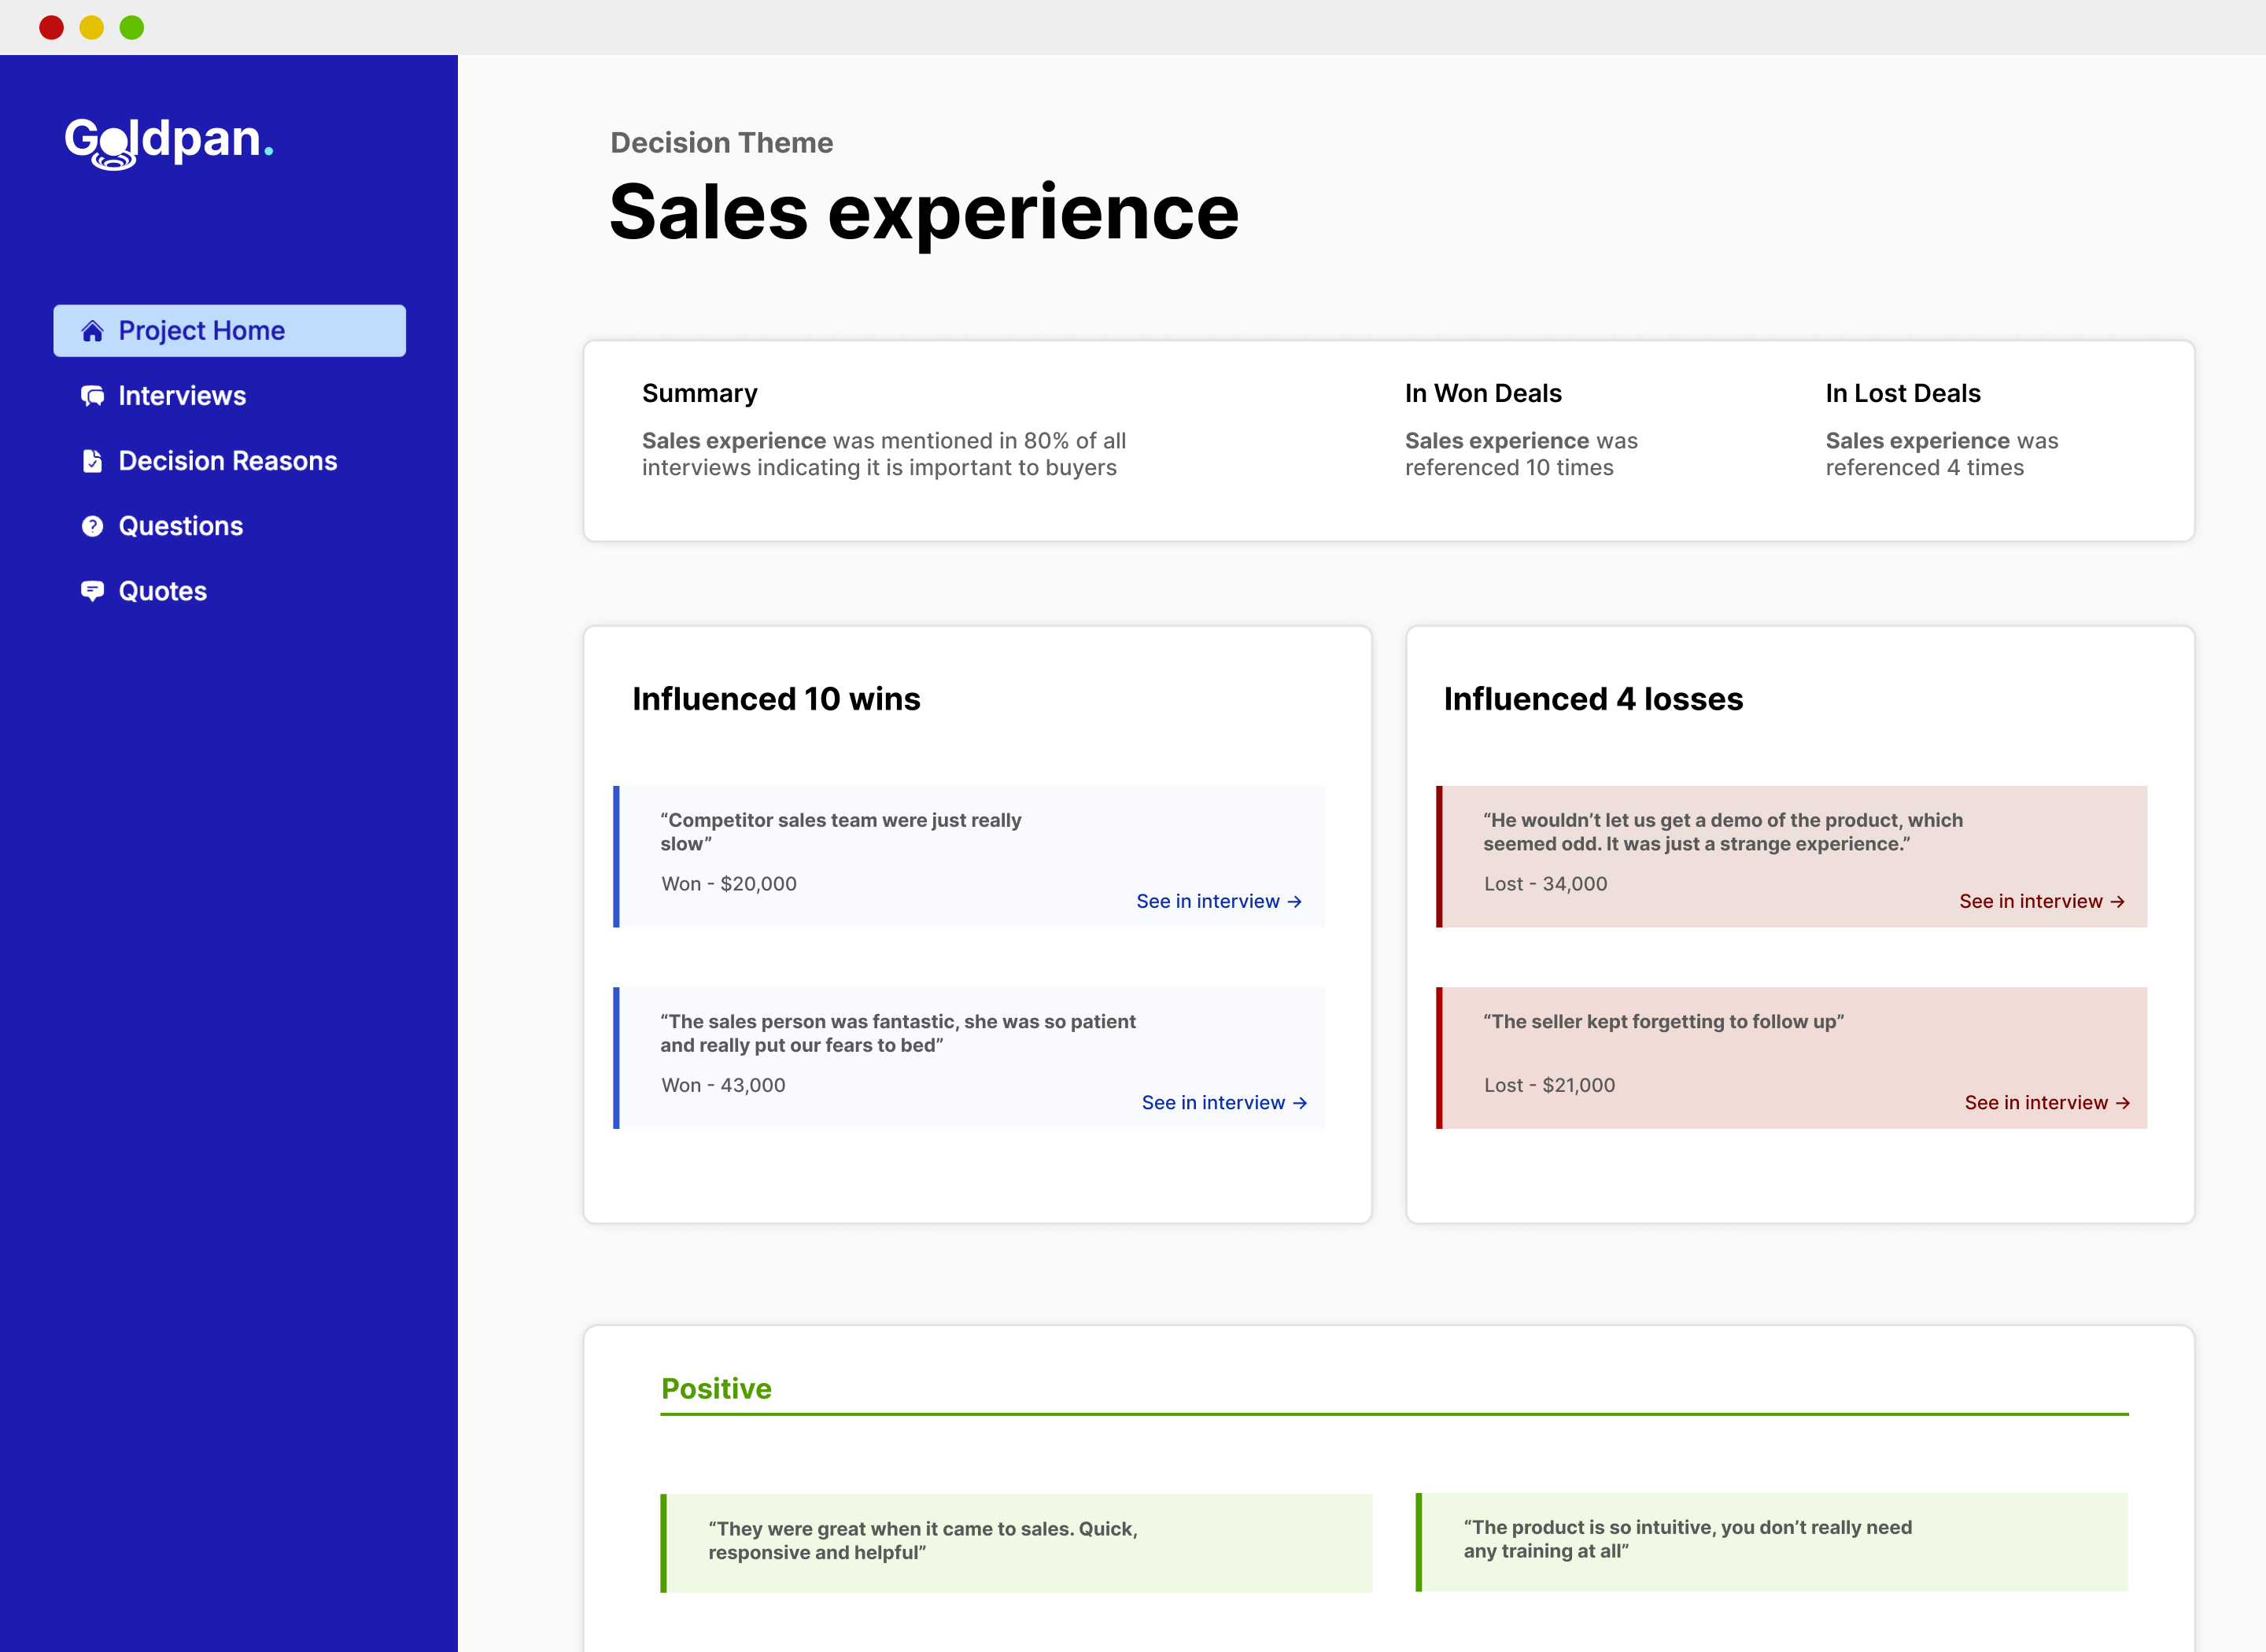Expand the Influenced 10 wins card
The image size is (2266, 1652).
pos(776,699)
